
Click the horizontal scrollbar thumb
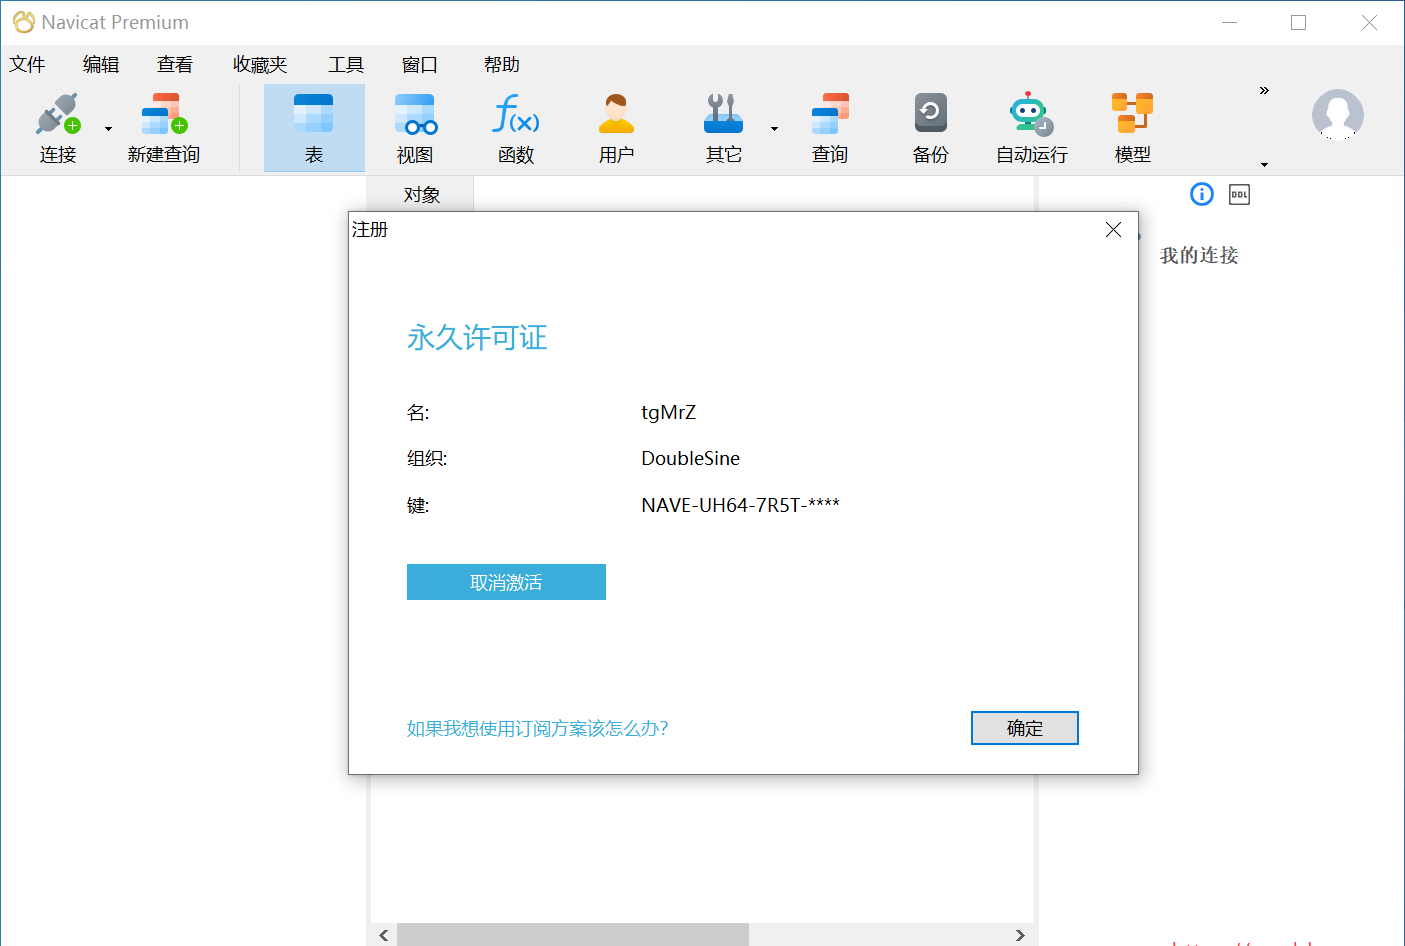[x=573, y=934]
